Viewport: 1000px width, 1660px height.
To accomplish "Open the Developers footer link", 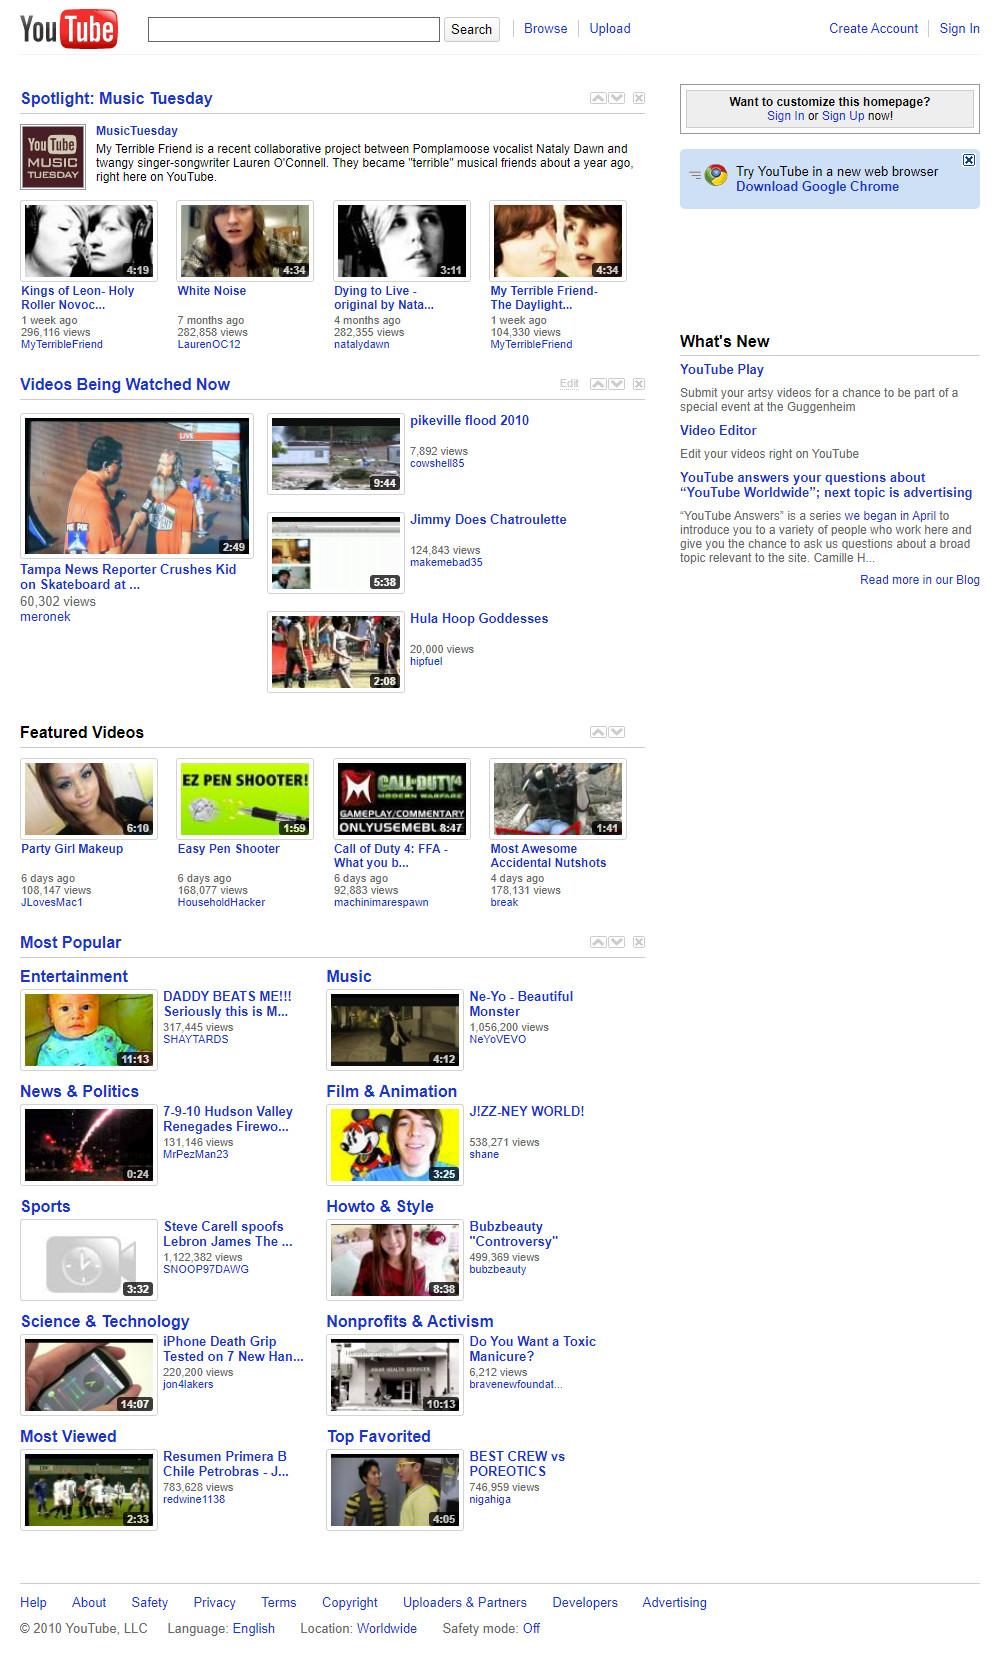I will (585, 1602).
